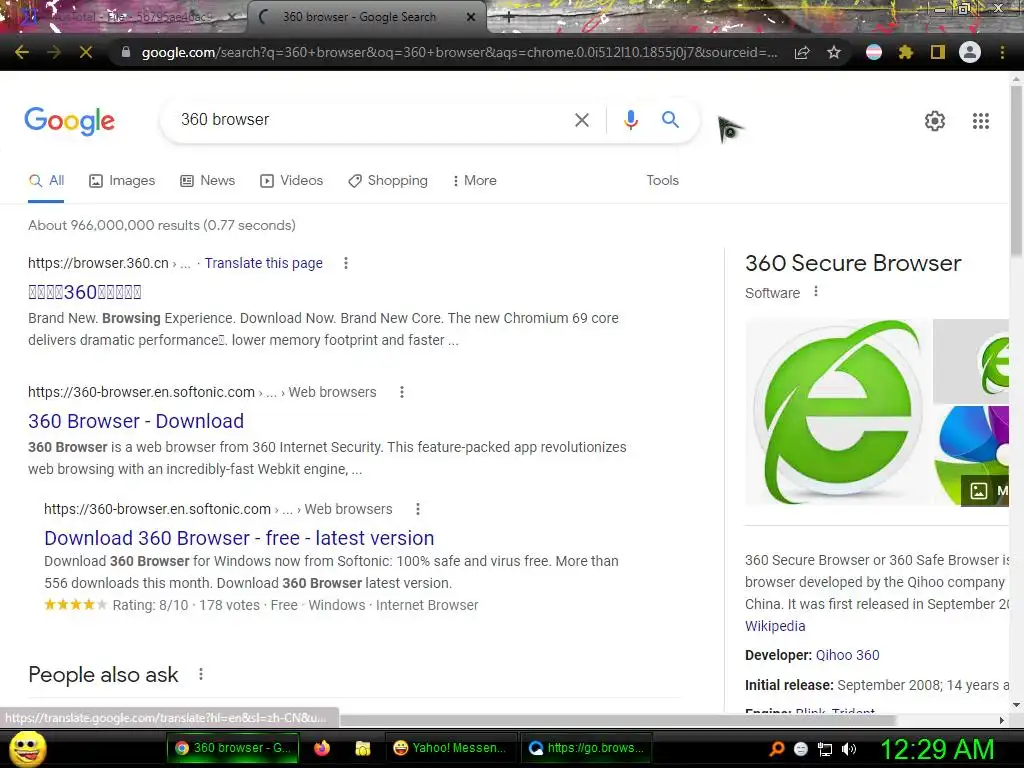Open the file explorer folder in the taskbar
Screen dimensions: 1024x768
point(362,748)
